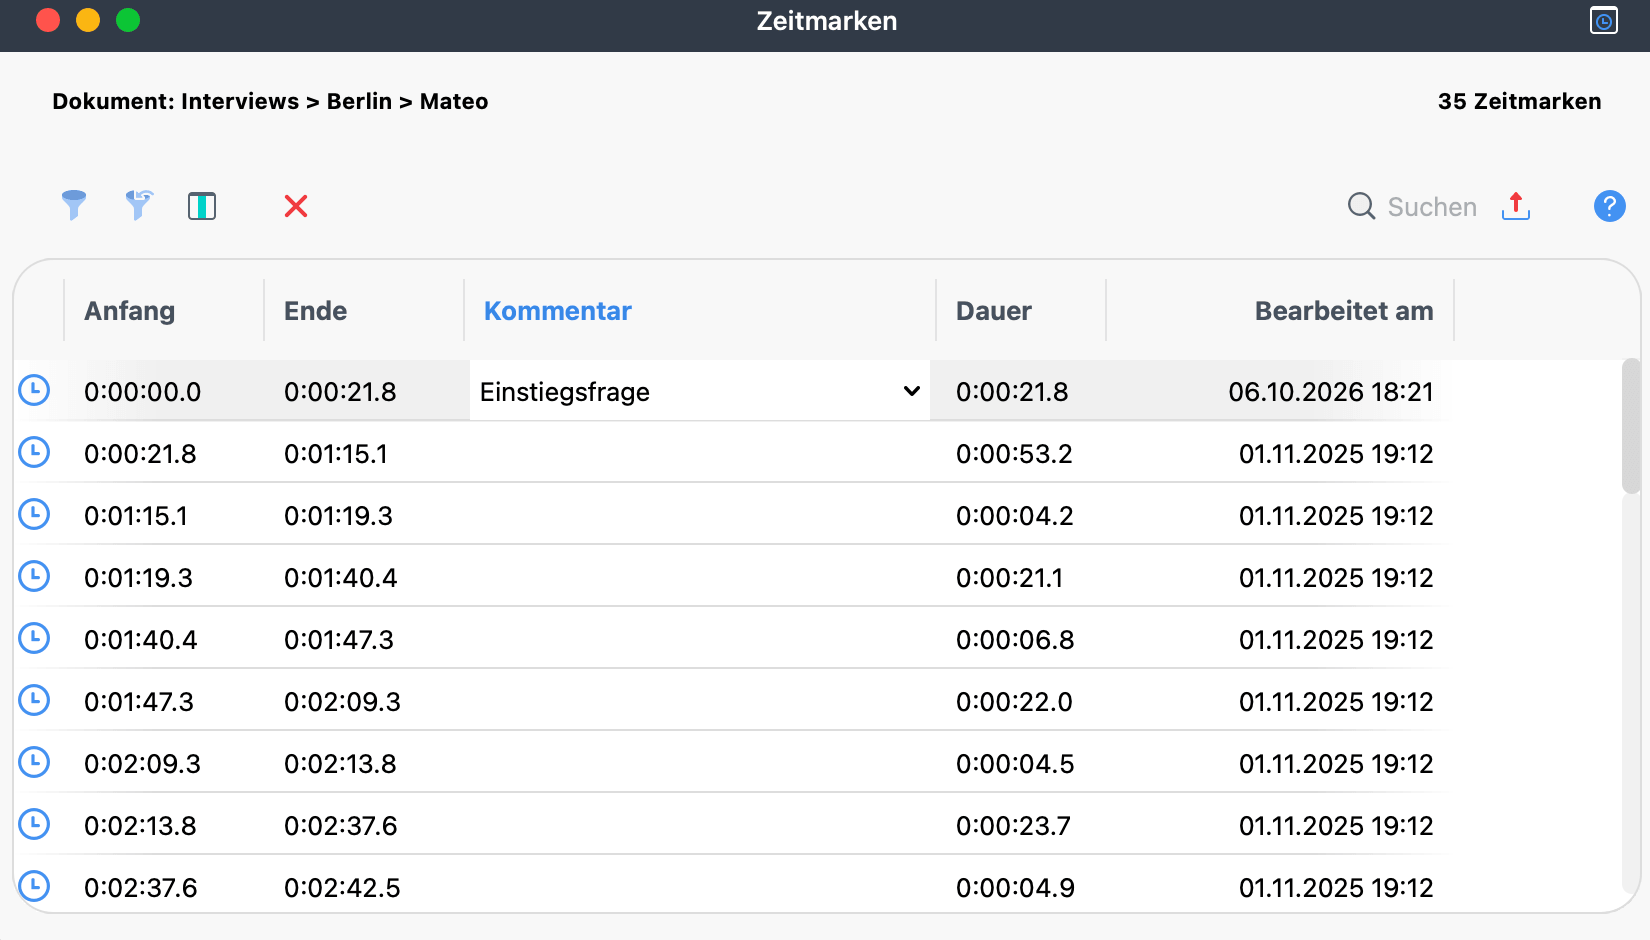Click the 35 Zeitmarken count label
This screenshot has width=1650, height=940.
tap(1519, 101)
